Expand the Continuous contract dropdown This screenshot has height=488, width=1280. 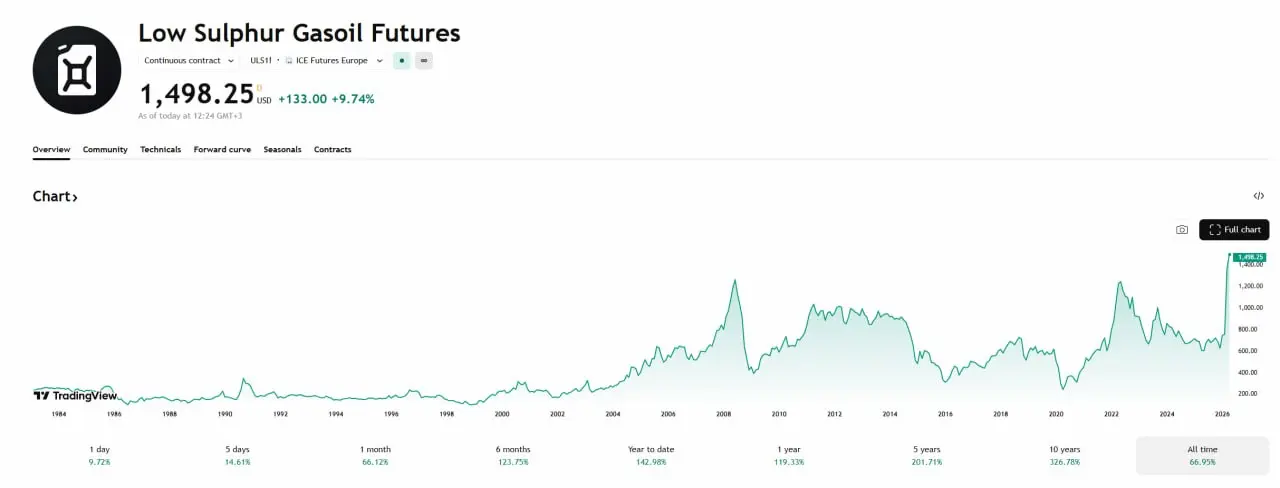(x=189, y=61)
